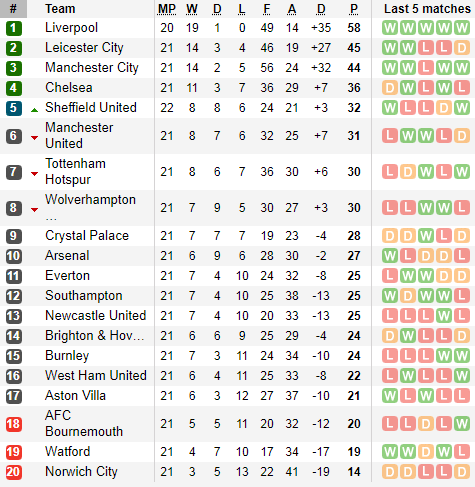The height and width of the screenshot is (487, 475).
Task: Click Sheffield United's blue position 5 badge
Action: tap(14, 108)
